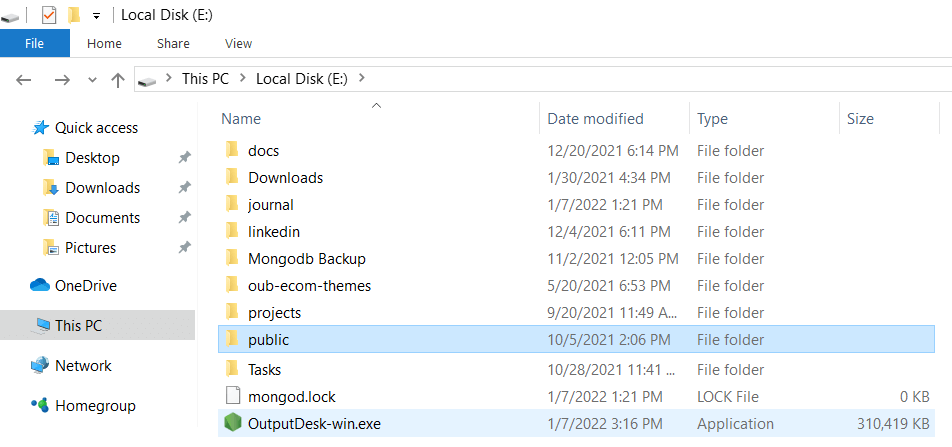The image size is (952, 447).
Task: Click the Back navigation arrow
Action: (x=24, y=80)
